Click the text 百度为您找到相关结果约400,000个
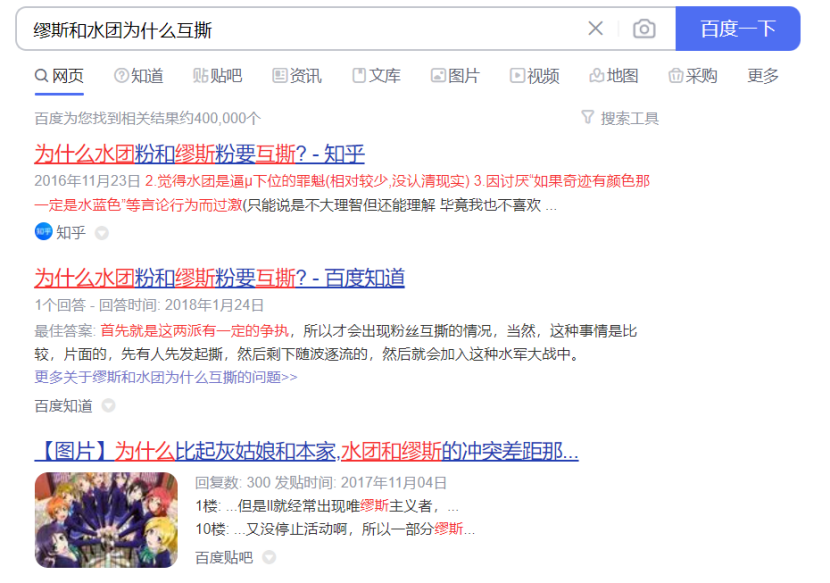This screenshot has height=583, width=830. pyautogui.click(x=148, y=118)
